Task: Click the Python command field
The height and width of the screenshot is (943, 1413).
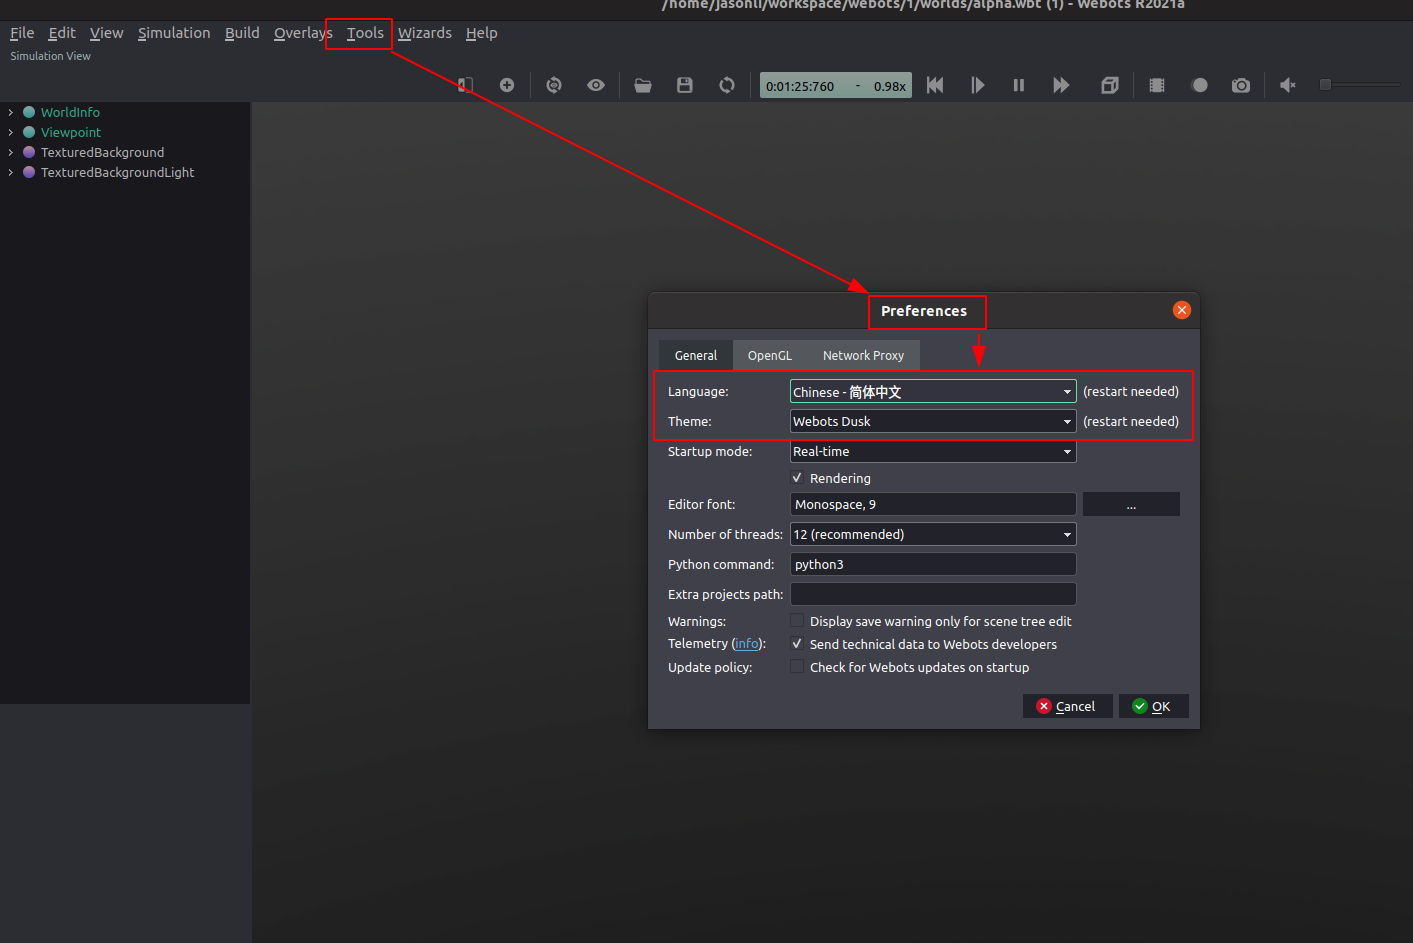Action: pyautogui.click(x=933, y=565)
